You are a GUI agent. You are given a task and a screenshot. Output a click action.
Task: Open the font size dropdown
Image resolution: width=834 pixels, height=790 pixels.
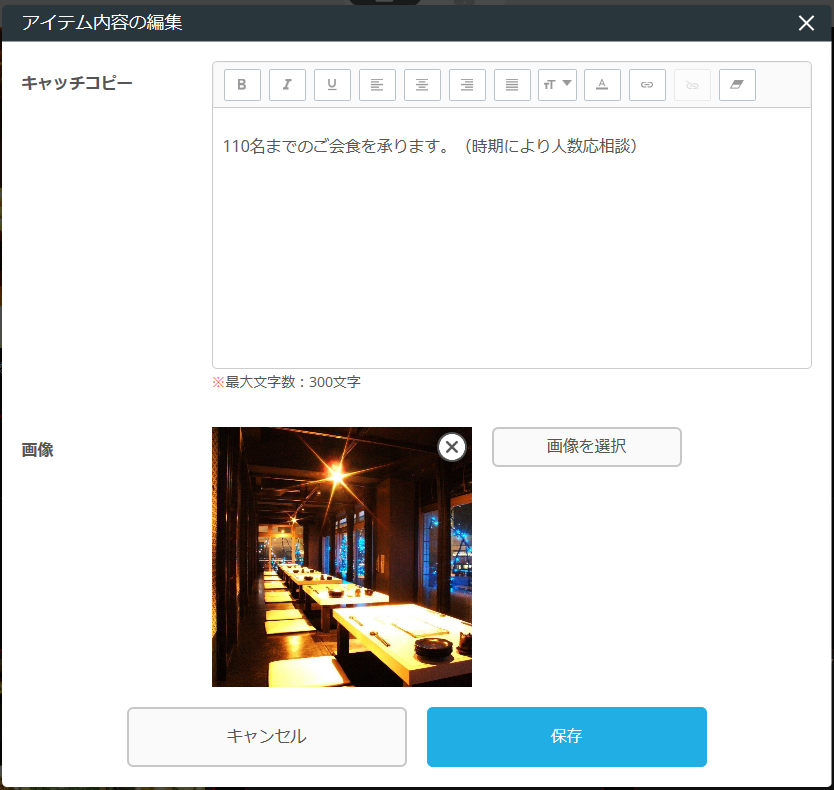point(557,84)
